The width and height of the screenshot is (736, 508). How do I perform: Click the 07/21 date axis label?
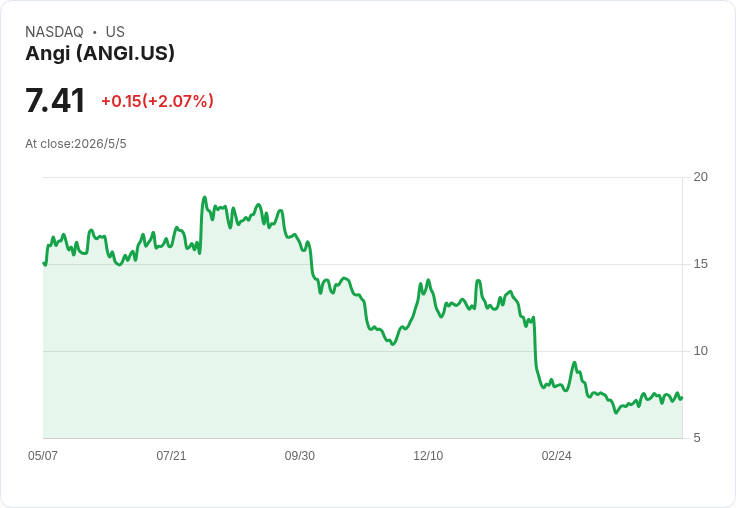tap(171, 455)
